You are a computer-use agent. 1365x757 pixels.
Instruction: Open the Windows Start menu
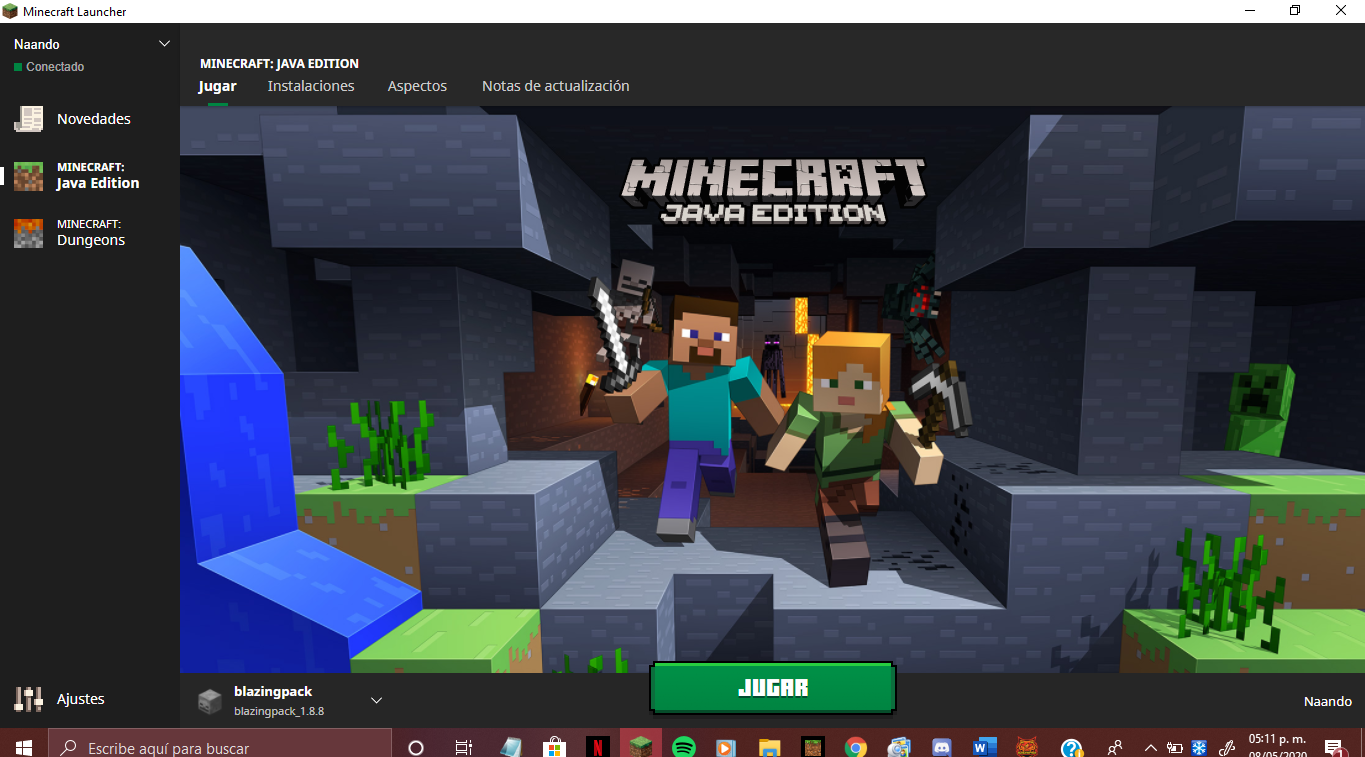tap(23, 747)
